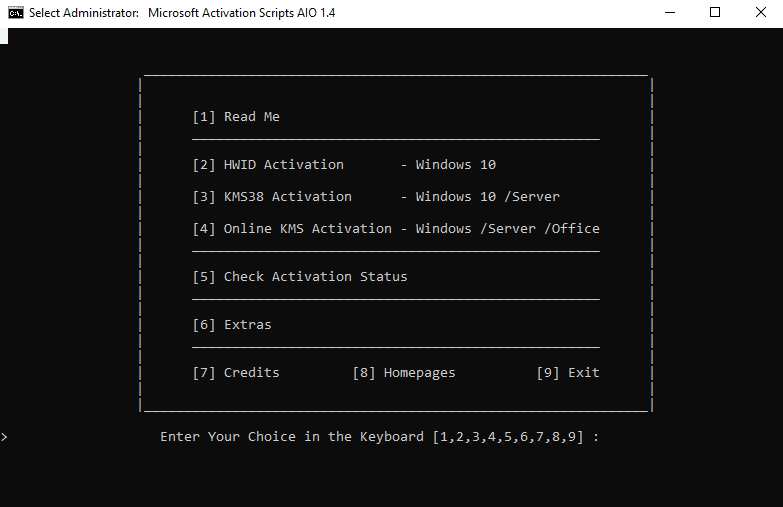The width and height of the screenshot is (783, 507).
Task: Click 'Windows /Server /Office' text
Action: pyautogui.click(x=508, y=229)
